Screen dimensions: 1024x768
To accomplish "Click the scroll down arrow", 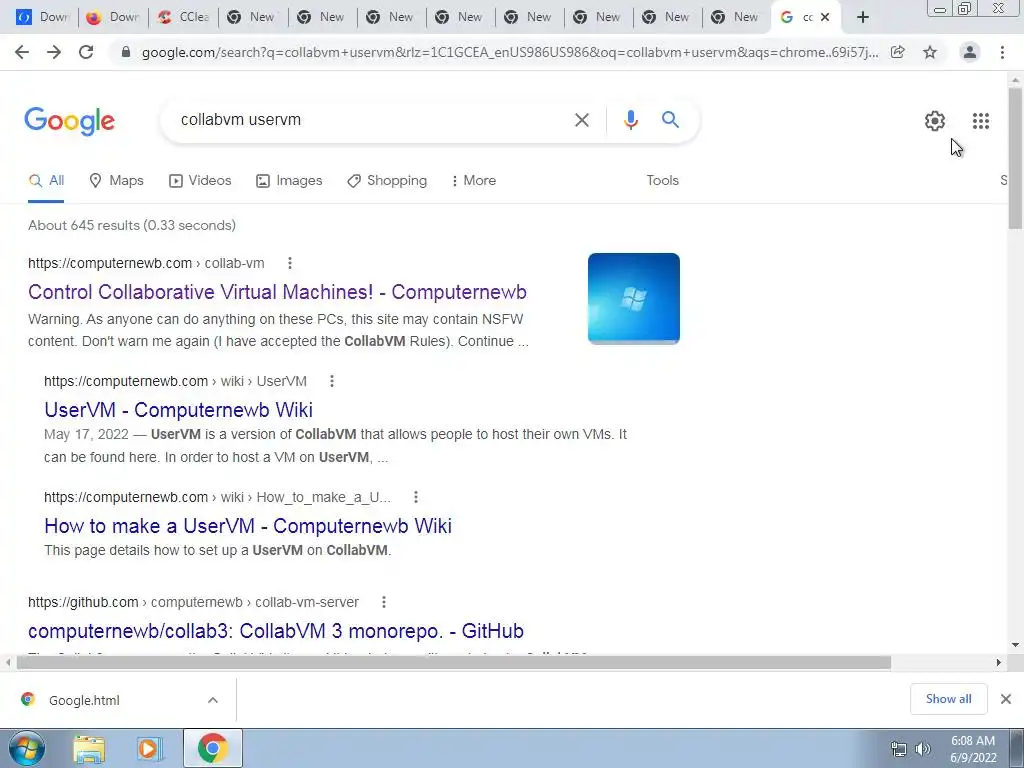I will (x=1015, y=645).
